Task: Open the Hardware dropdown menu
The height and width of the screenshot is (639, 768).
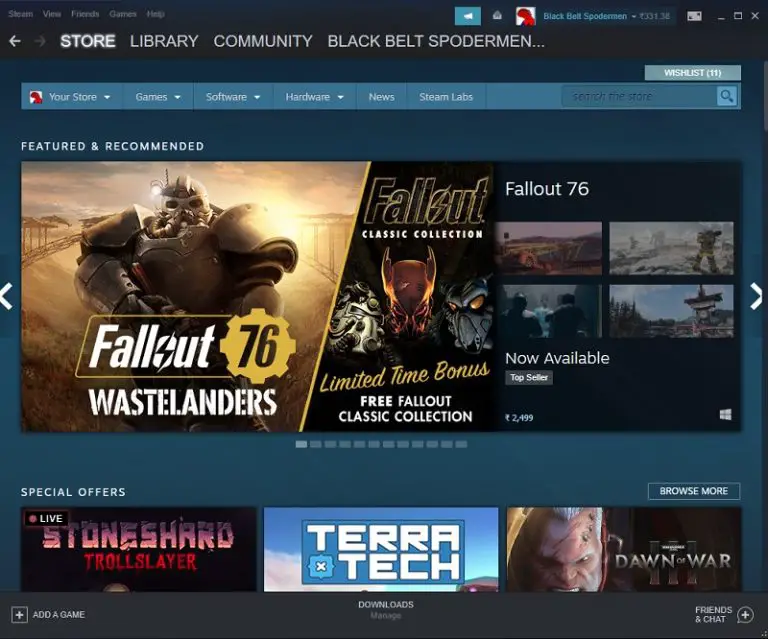Action: click(314, 97)
